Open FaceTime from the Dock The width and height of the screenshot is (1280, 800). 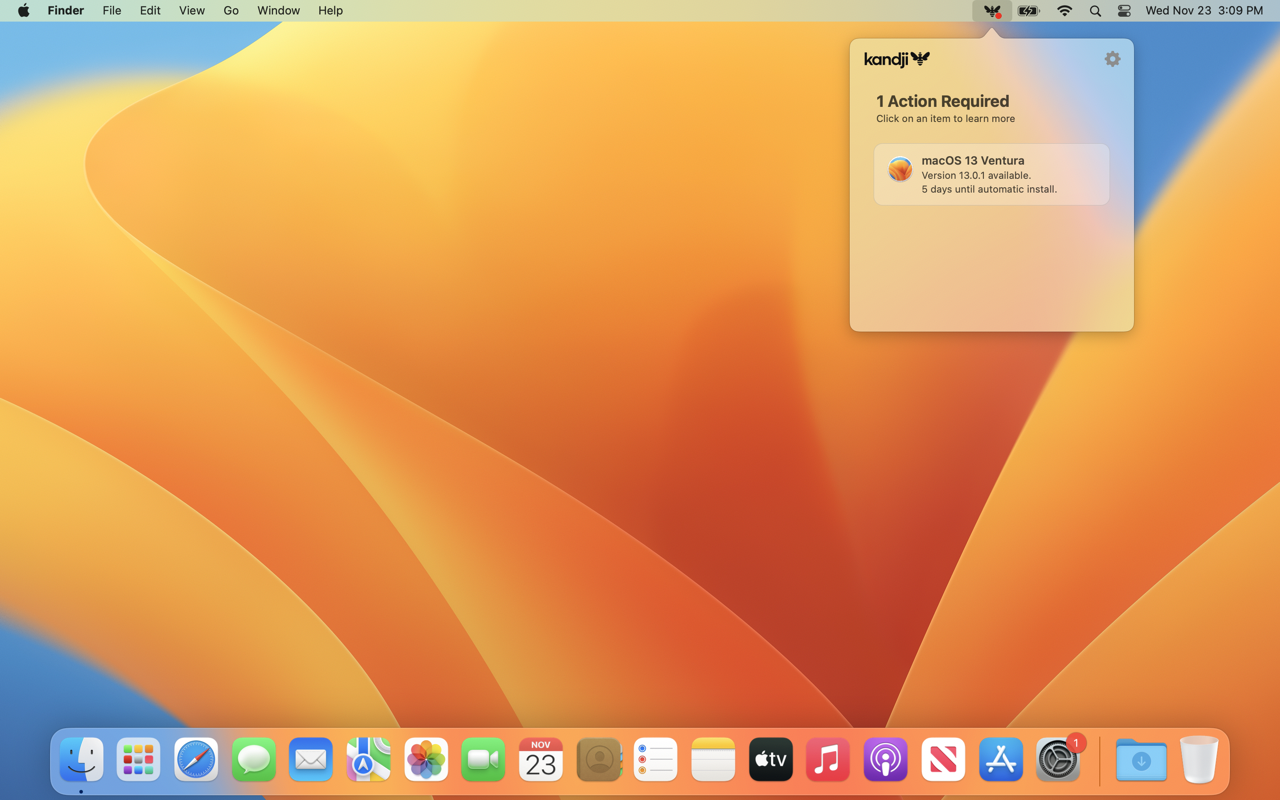483,759
